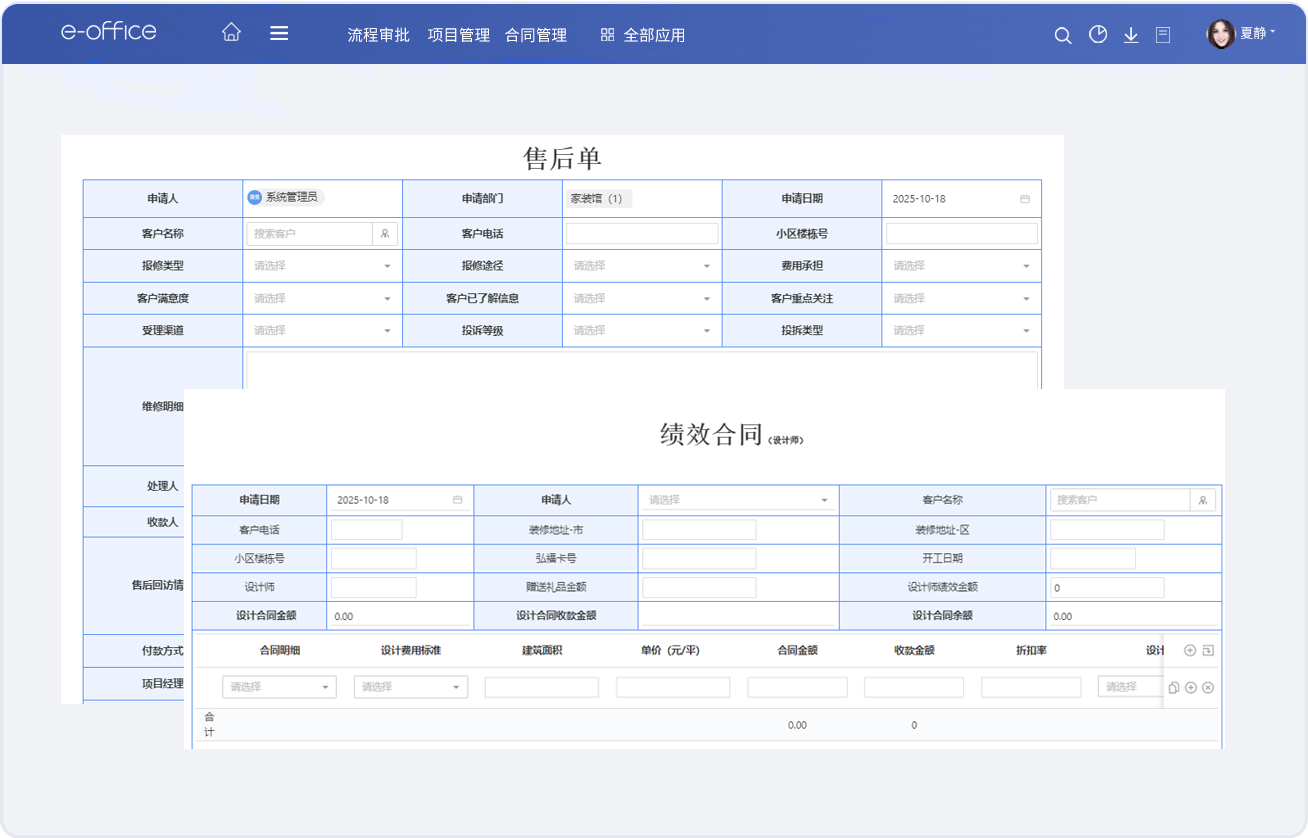Expand the 报修类型 dropdown
The image size is (1308, 838).
click(x=322, y=266)
